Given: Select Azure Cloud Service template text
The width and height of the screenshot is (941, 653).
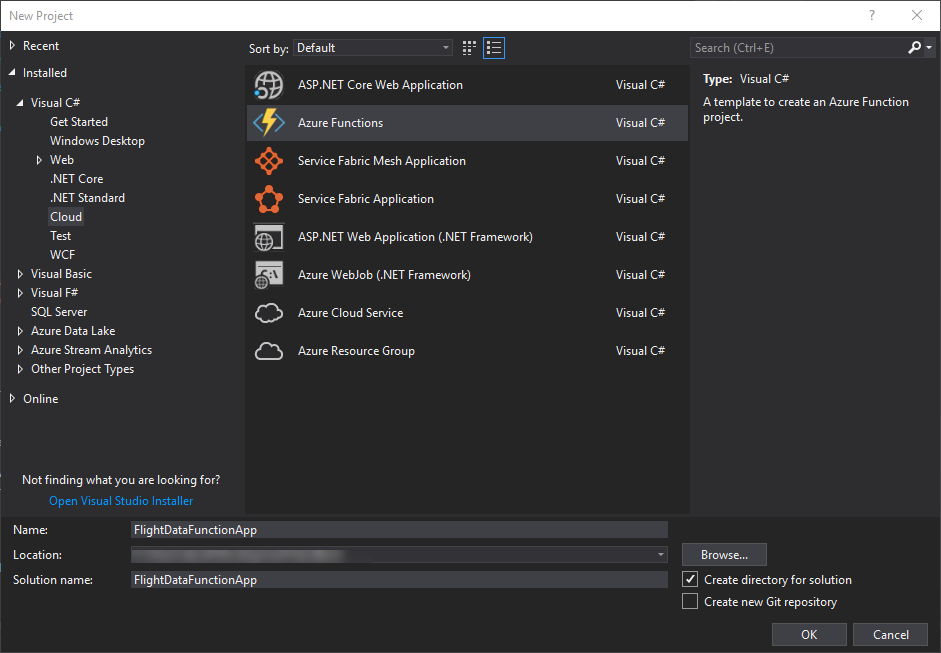Looking at the screenshot, I should (350, 313).
